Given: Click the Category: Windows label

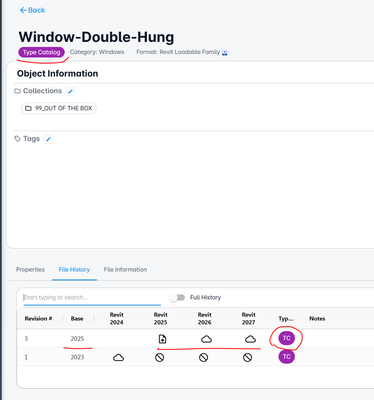Looking at the screenshot, I should click(x=97, y=52).
